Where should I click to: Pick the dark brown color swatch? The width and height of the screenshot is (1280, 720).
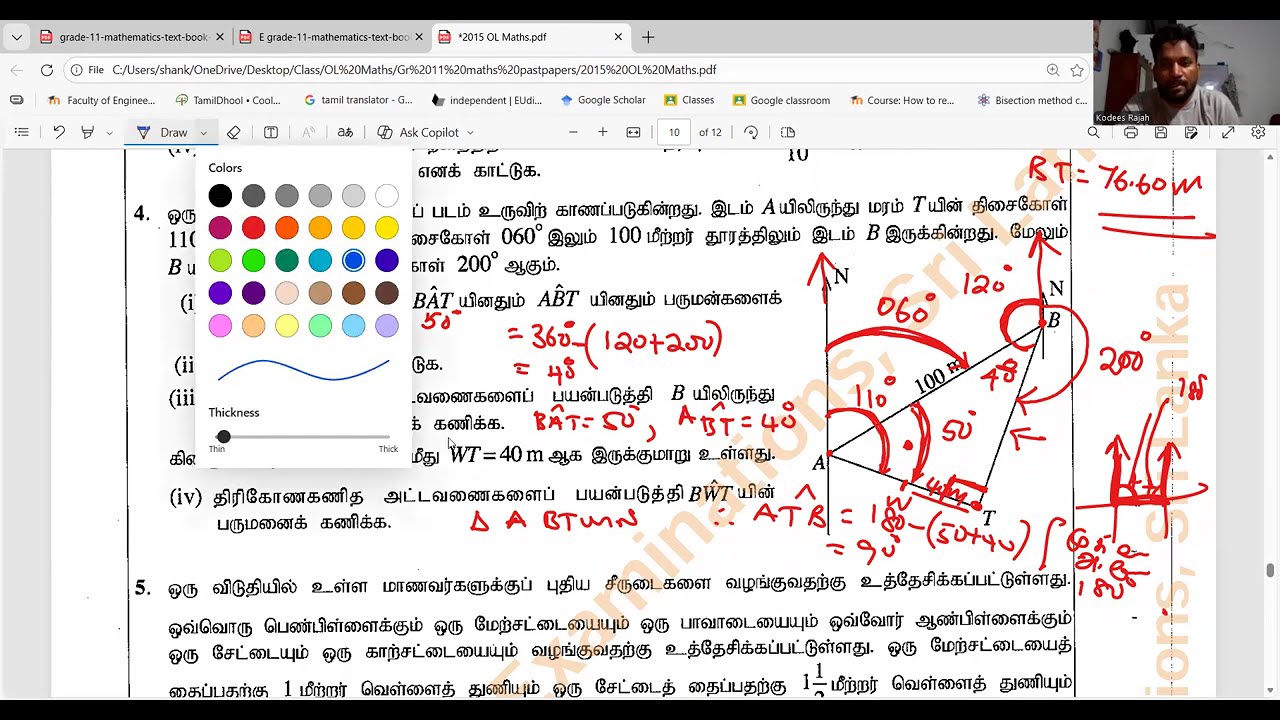[386, 293]
